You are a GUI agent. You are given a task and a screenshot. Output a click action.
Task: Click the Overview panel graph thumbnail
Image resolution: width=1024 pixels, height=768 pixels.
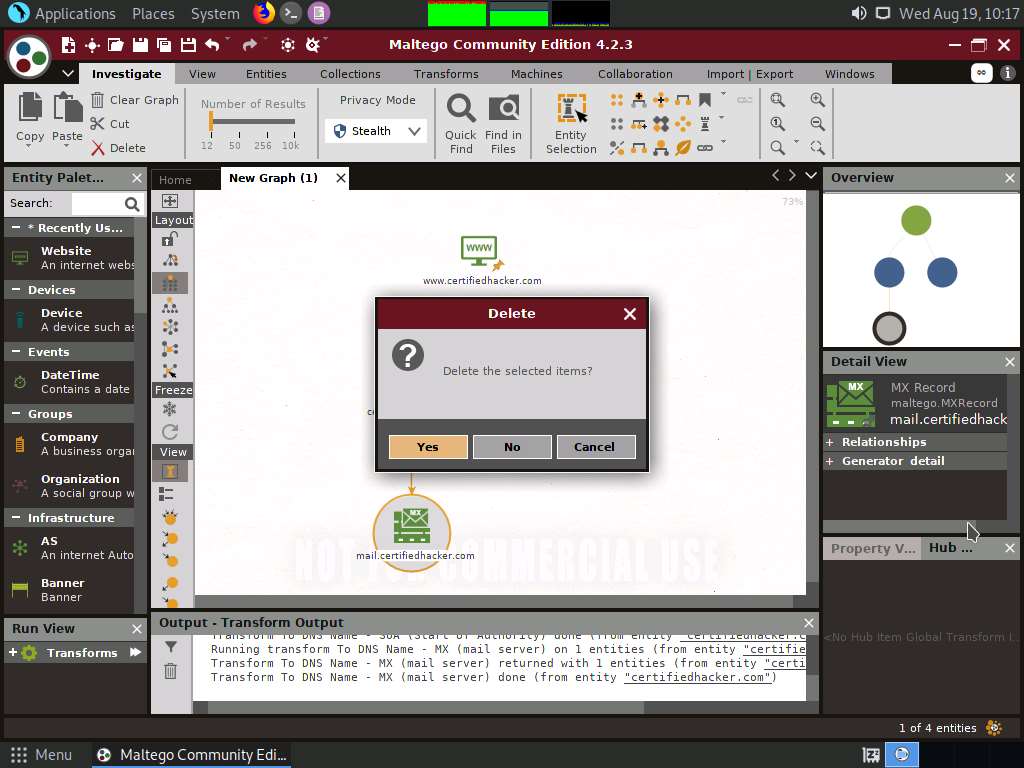point(921,270)
